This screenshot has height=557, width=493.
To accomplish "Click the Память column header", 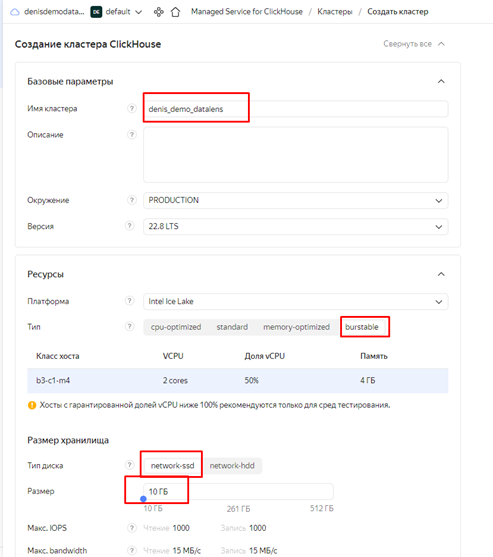I will [x=374, y=356].
